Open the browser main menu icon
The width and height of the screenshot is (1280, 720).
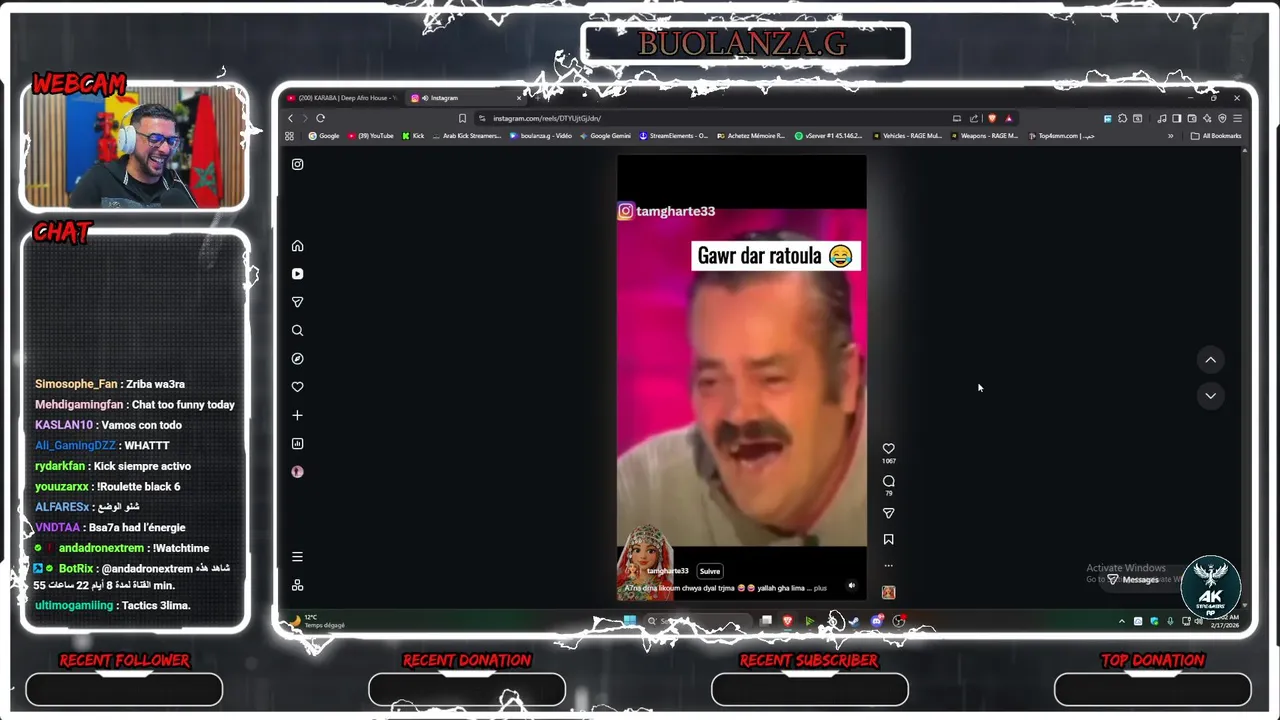[x=1237, y=118]
